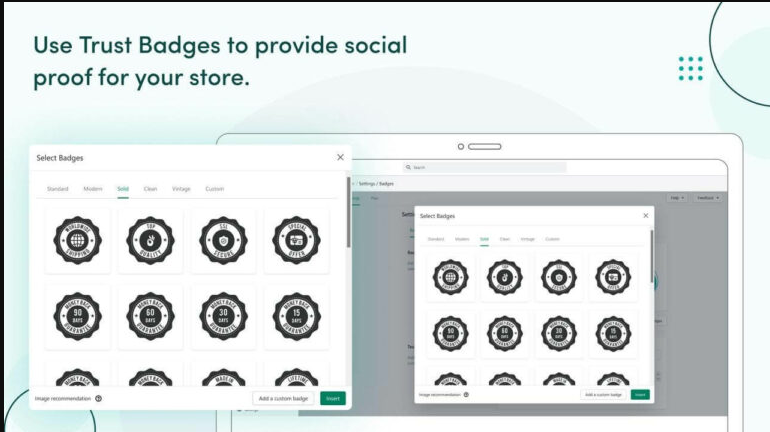Select Made In badge in enlarged dialog
This screenshot has height=432, width=770.
click(x=223, y=377)
